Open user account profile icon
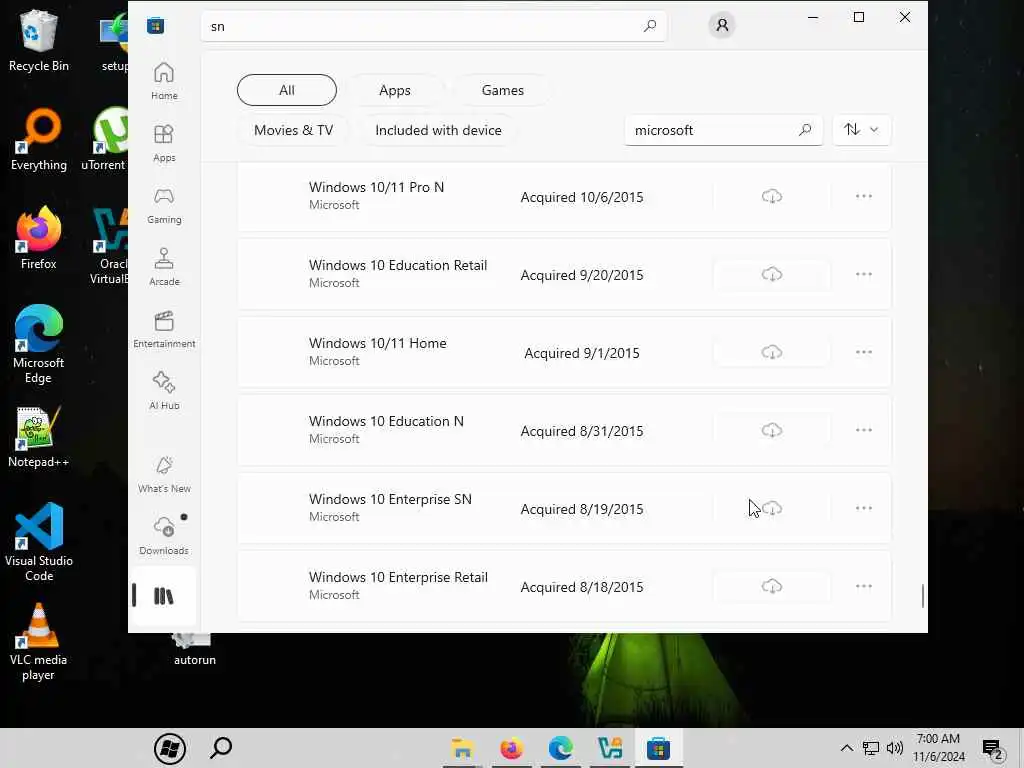 722,25
